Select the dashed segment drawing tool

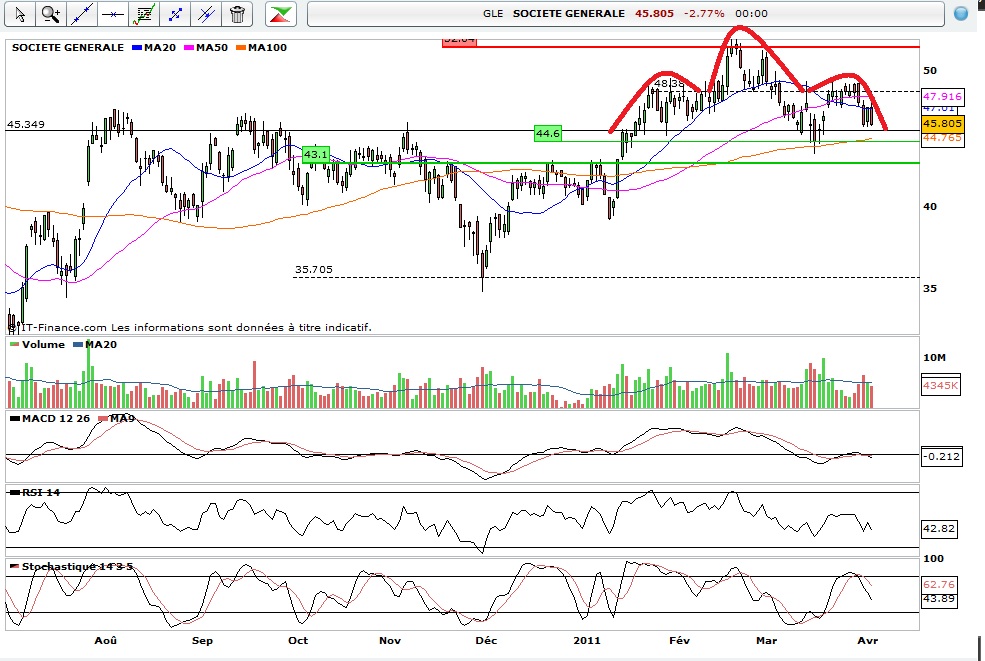175,14
